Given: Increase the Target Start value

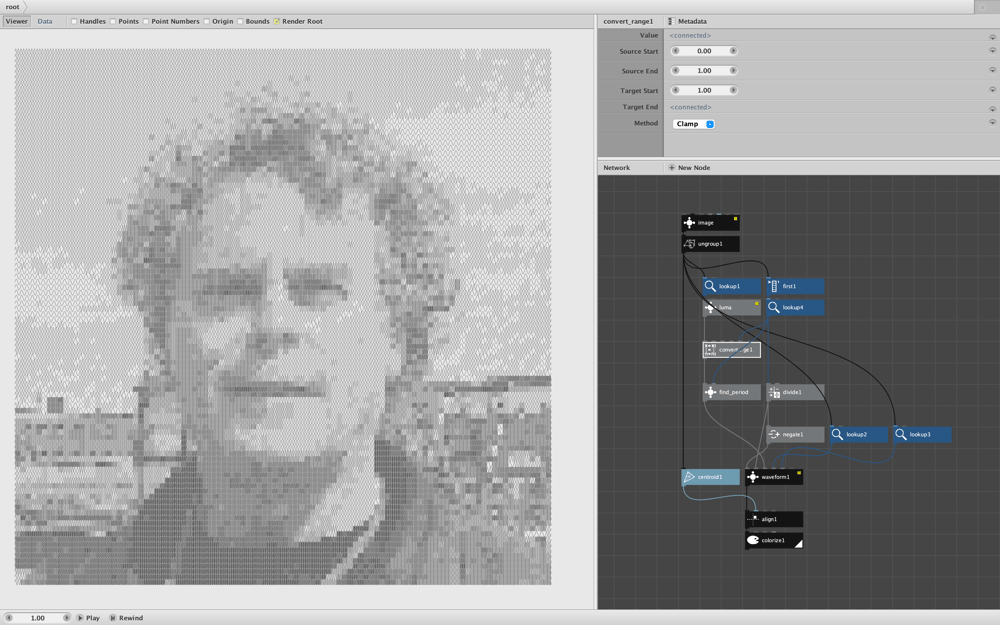Looking at the screenshot, I should coord(733,90).
